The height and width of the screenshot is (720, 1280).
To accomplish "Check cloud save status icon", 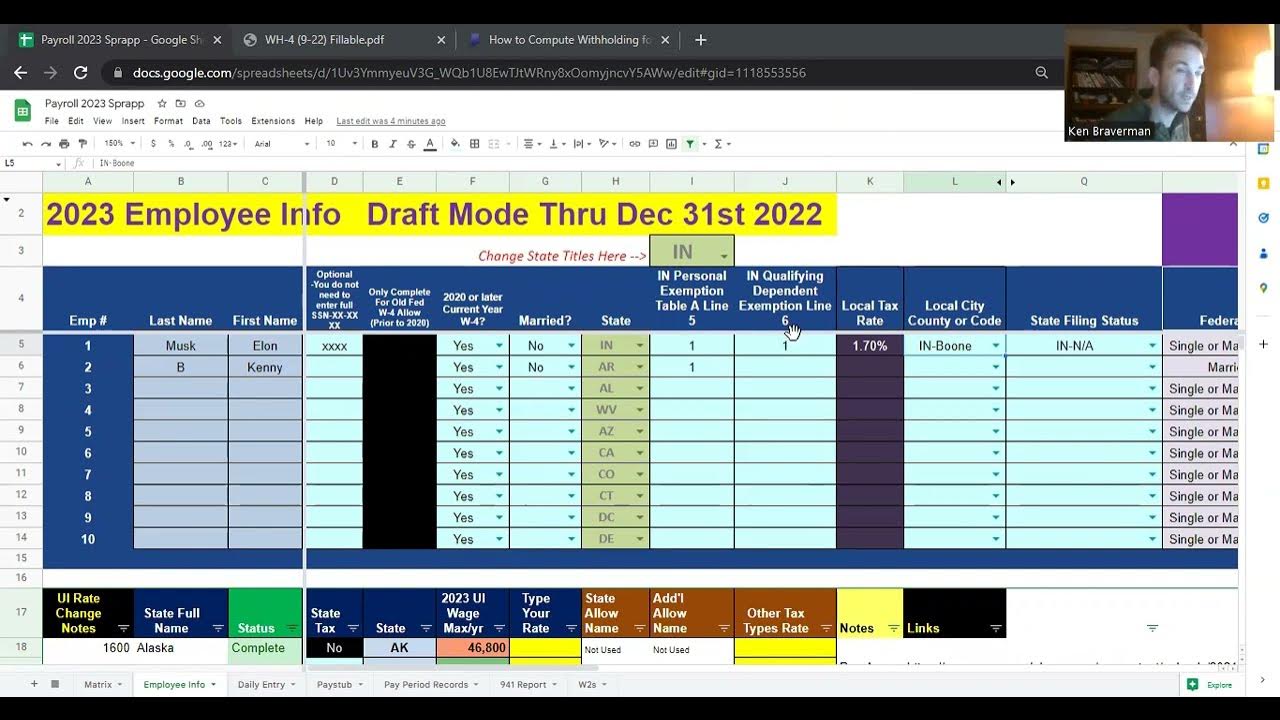I will [x=199, y=103].
